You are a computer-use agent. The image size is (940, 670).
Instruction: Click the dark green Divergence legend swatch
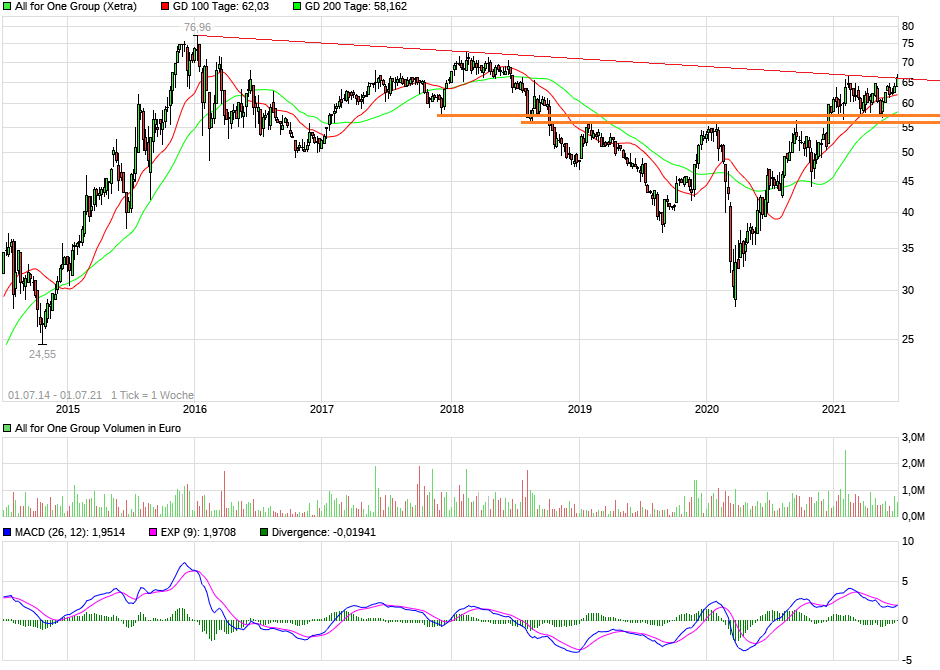pos(264,532)
